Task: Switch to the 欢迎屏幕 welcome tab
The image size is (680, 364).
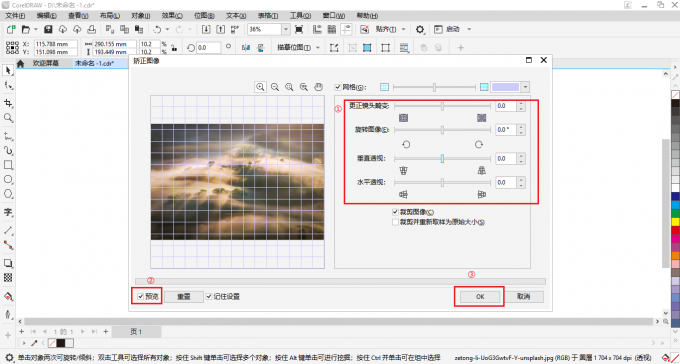Action: coord(46,63)
